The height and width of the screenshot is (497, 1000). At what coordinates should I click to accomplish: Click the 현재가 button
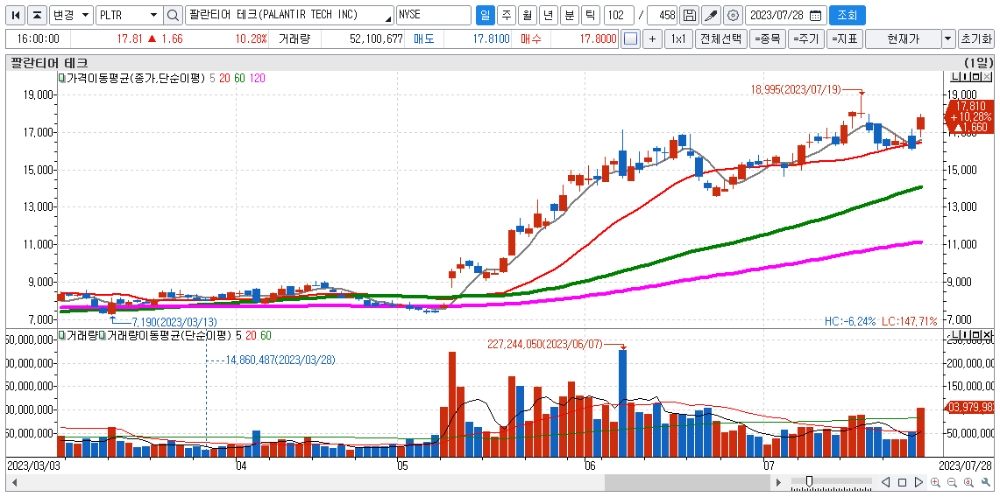903,39
